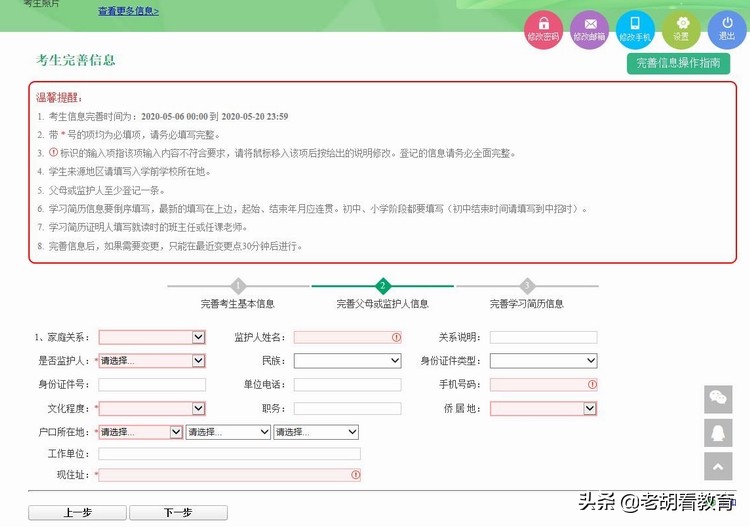Open 完善信息操作指南 button
The height and width of the screenshot is (527, 750).
coord(678,63)
